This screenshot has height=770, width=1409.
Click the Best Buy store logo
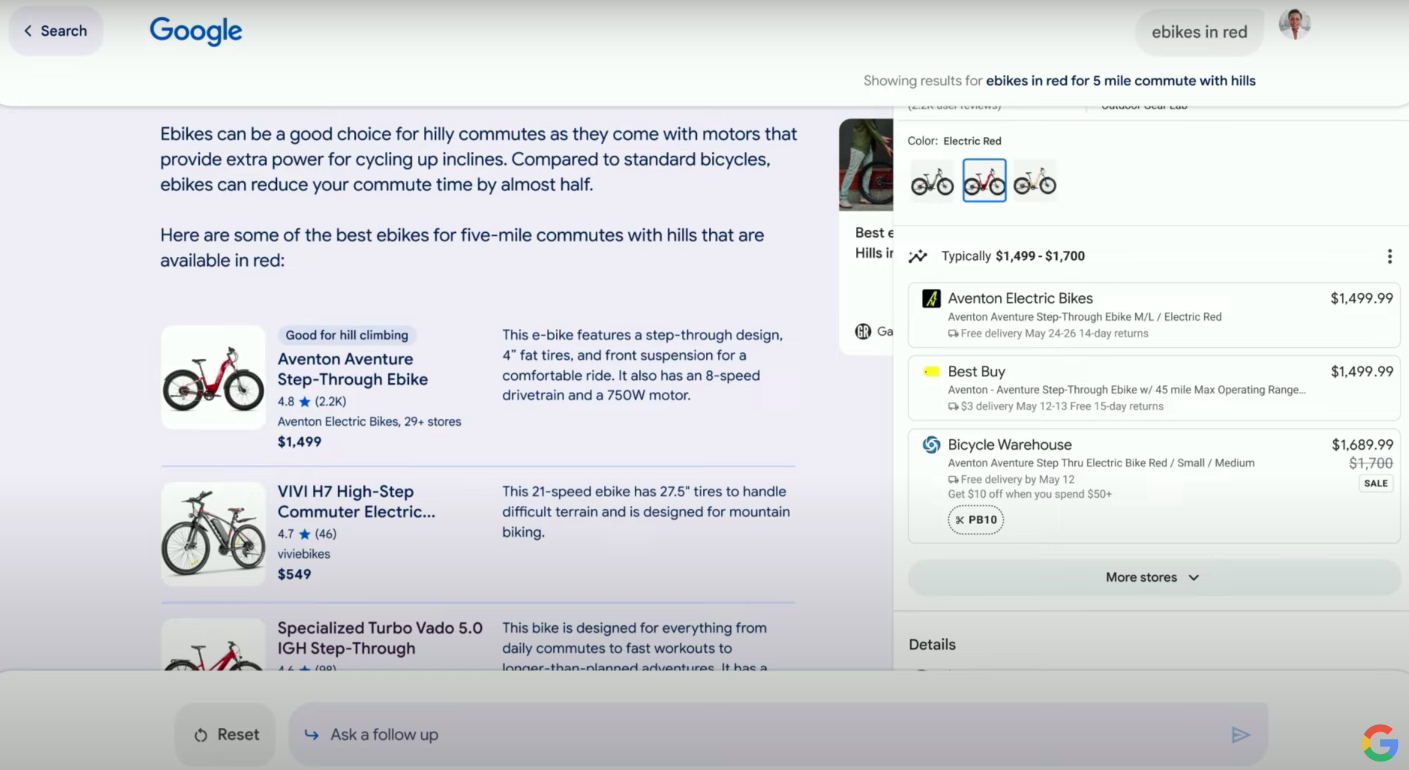pyautogui.click(x=931, y=372)
